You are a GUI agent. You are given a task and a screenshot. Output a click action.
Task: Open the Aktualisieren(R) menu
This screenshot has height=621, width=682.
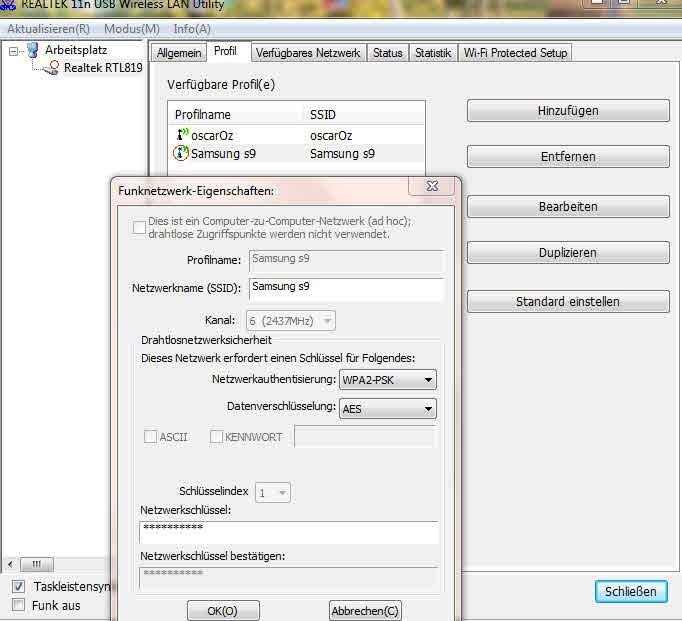click(48, 29)
